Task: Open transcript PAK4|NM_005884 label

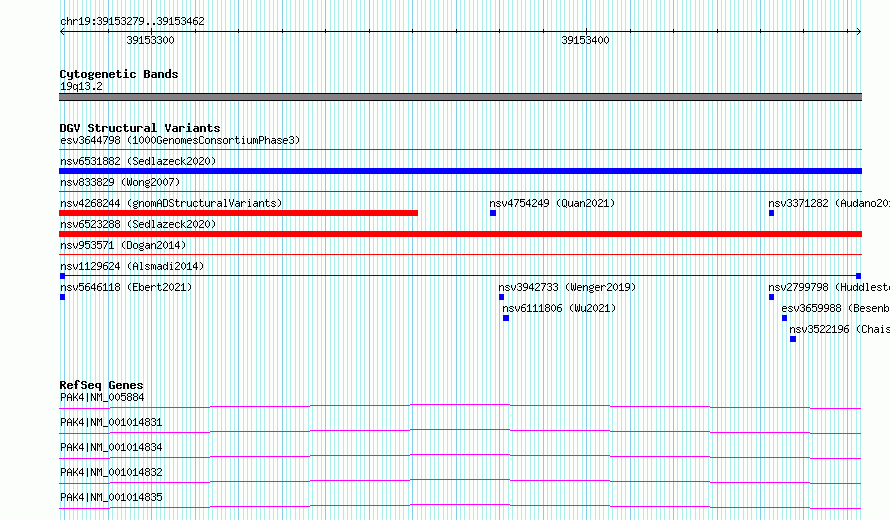Action: pyautogui.click(x=102, y=397)
